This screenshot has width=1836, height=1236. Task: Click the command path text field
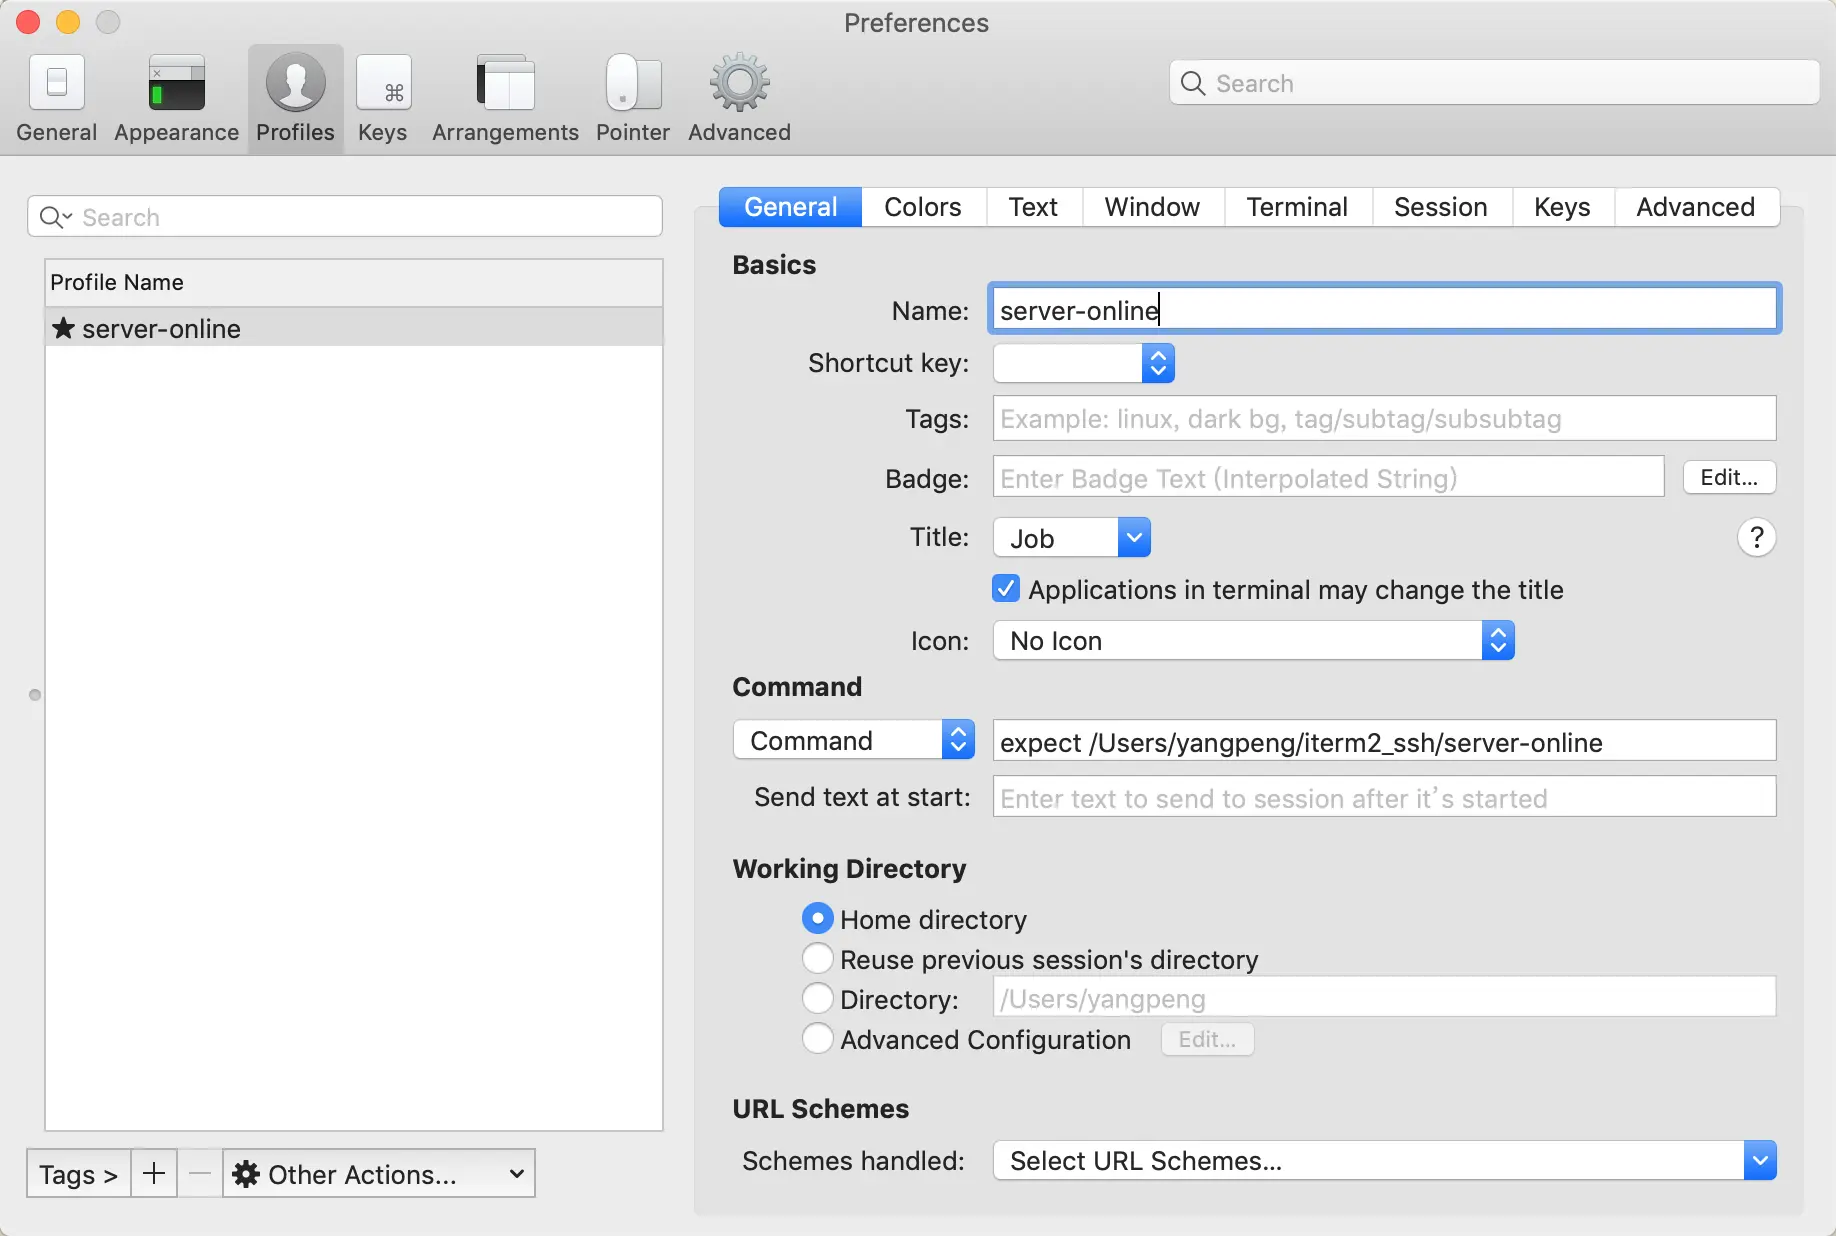1385,741
